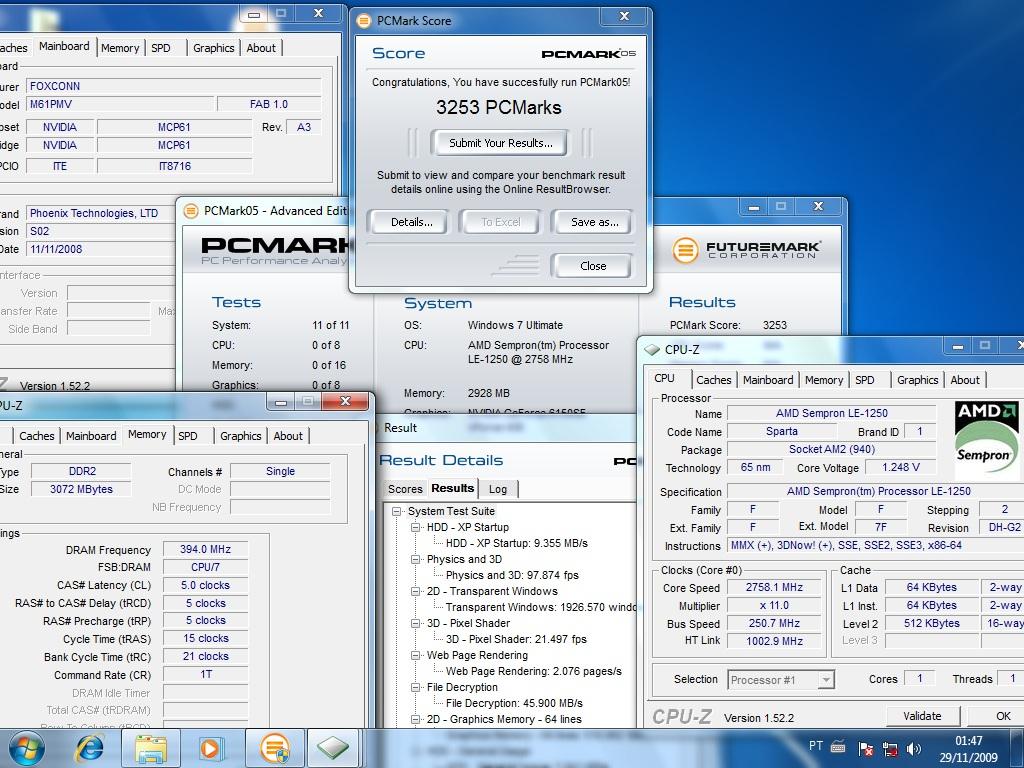Viewport: 1024px width, 768px height.
Task: Click the Core Speed 2758.1 MHz field
Action: pos(775,587)
